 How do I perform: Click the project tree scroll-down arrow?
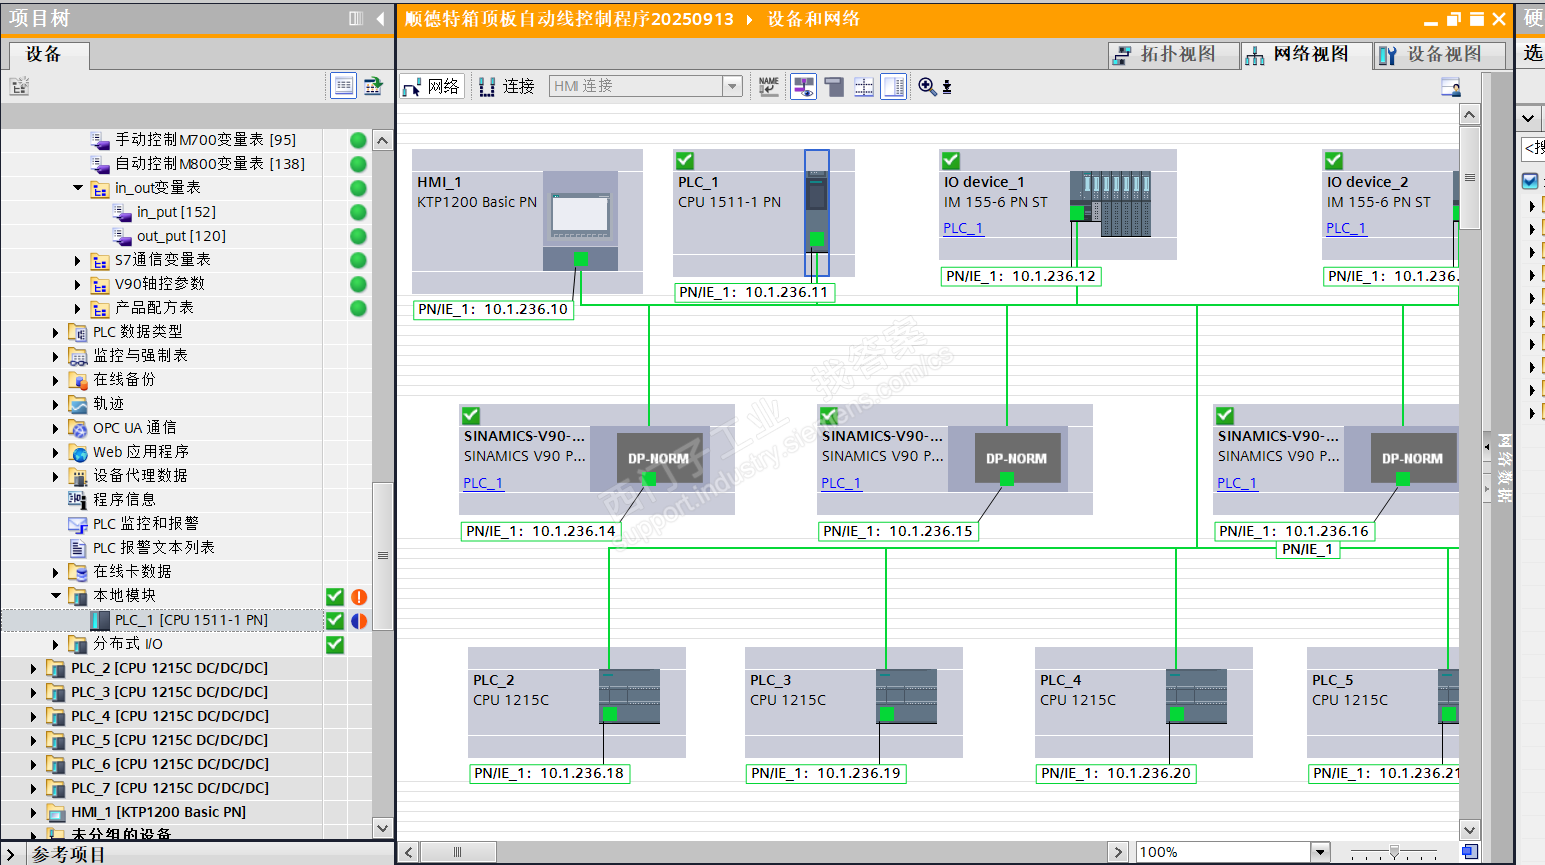click(383, 828)
